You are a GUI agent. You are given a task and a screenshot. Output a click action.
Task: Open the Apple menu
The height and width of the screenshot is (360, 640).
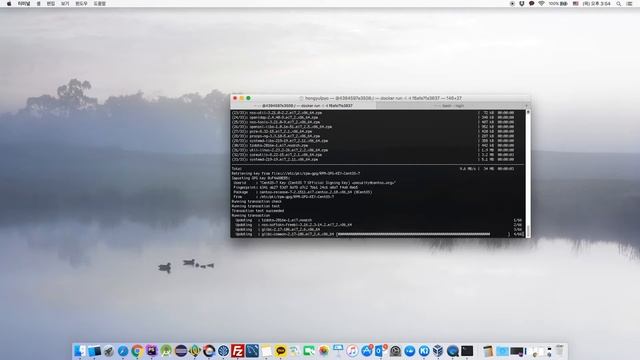click(x=9, y=3)
